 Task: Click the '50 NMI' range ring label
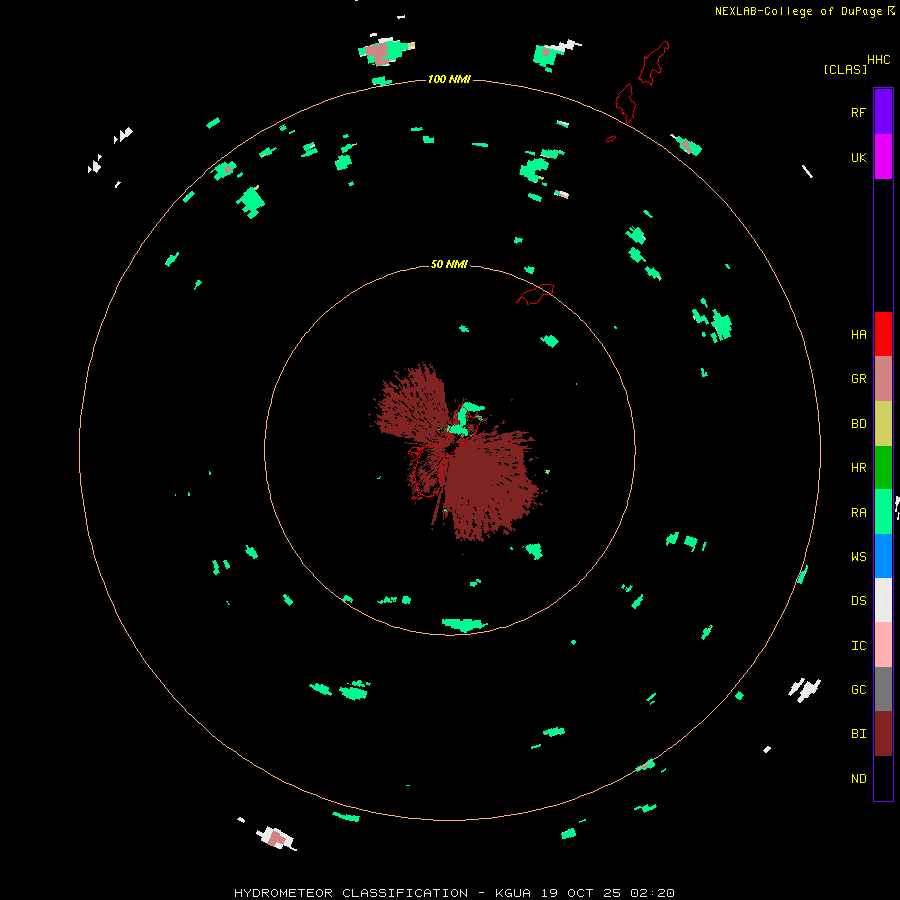[449, 264]
